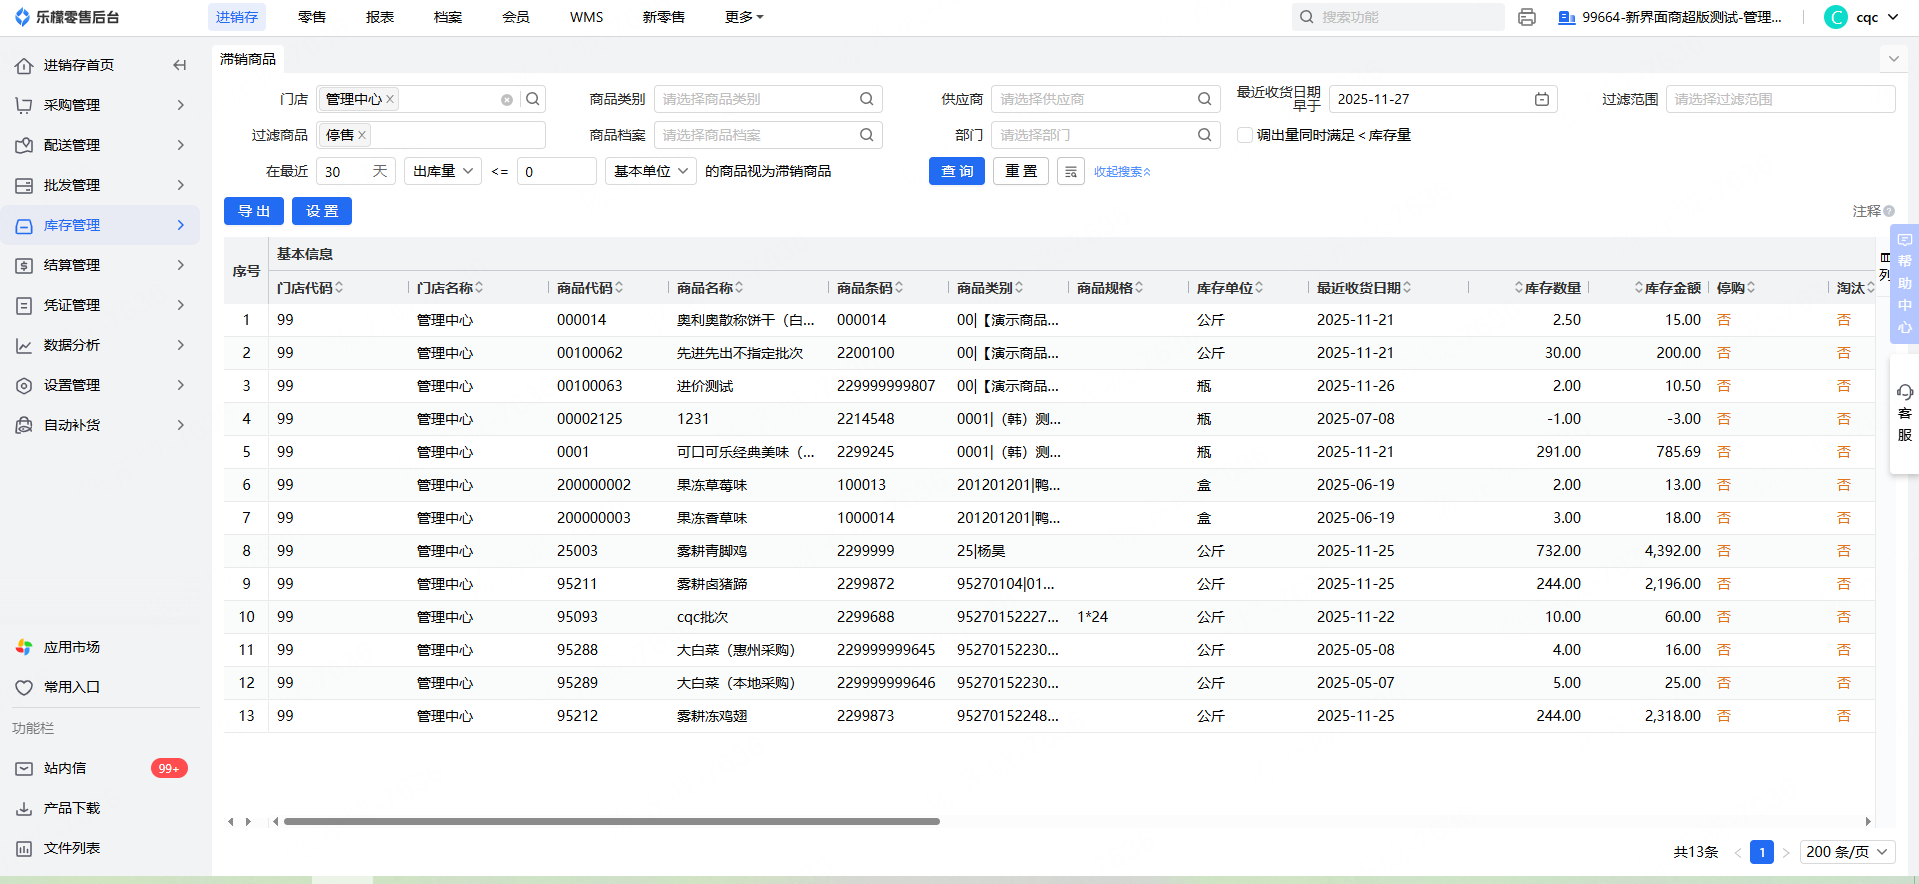Click the horizontal table scrollbar
The height and width of the screenshot is (884, 1919).
pos(611,821)
